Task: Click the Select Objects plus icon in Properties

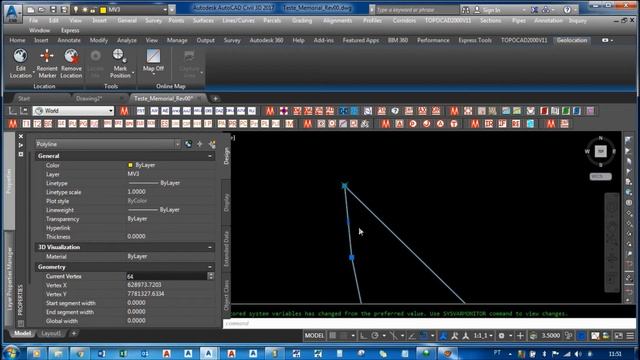Action: (200, 144)
